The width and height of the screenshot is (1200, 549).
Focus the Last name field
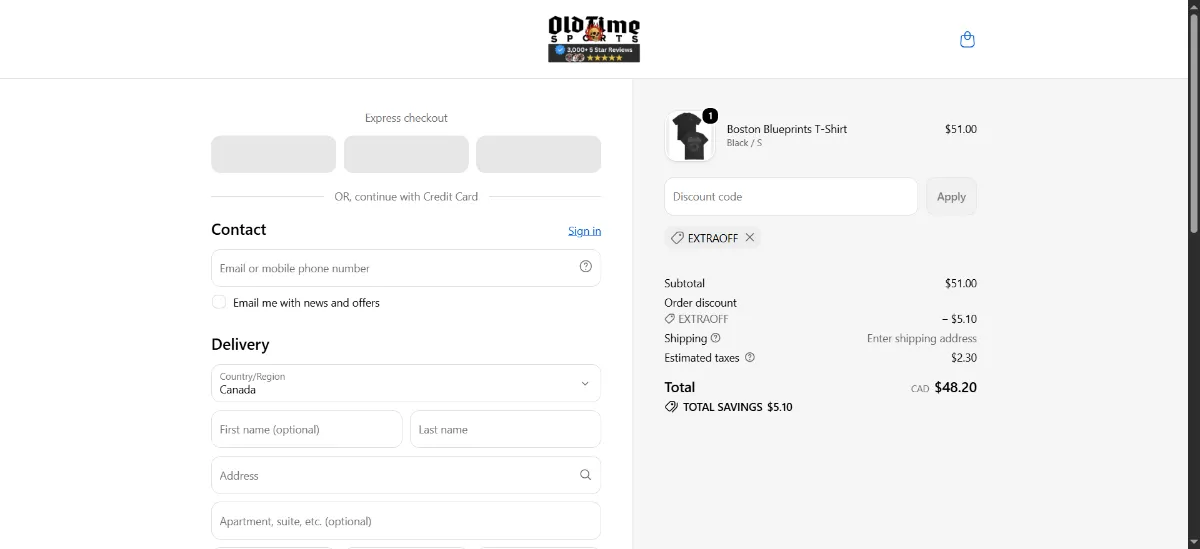click(x=505, y=429)
